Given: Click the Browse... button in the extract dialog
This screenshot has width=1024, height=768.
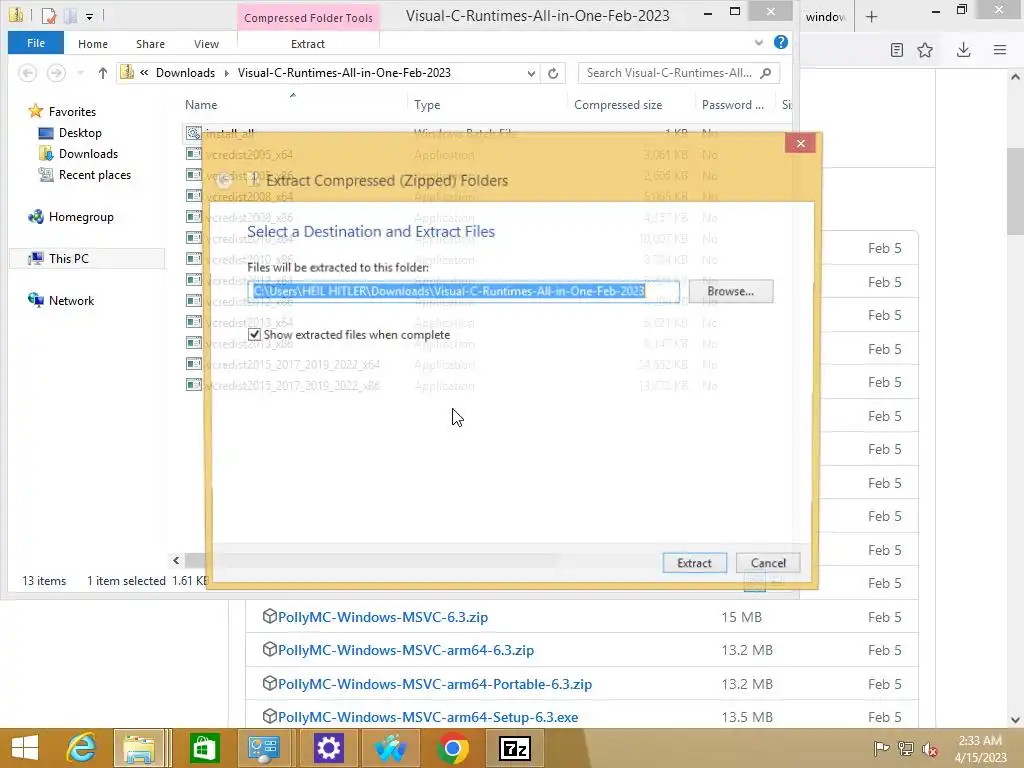Looking at the screenshot, I should click(731, 291).
